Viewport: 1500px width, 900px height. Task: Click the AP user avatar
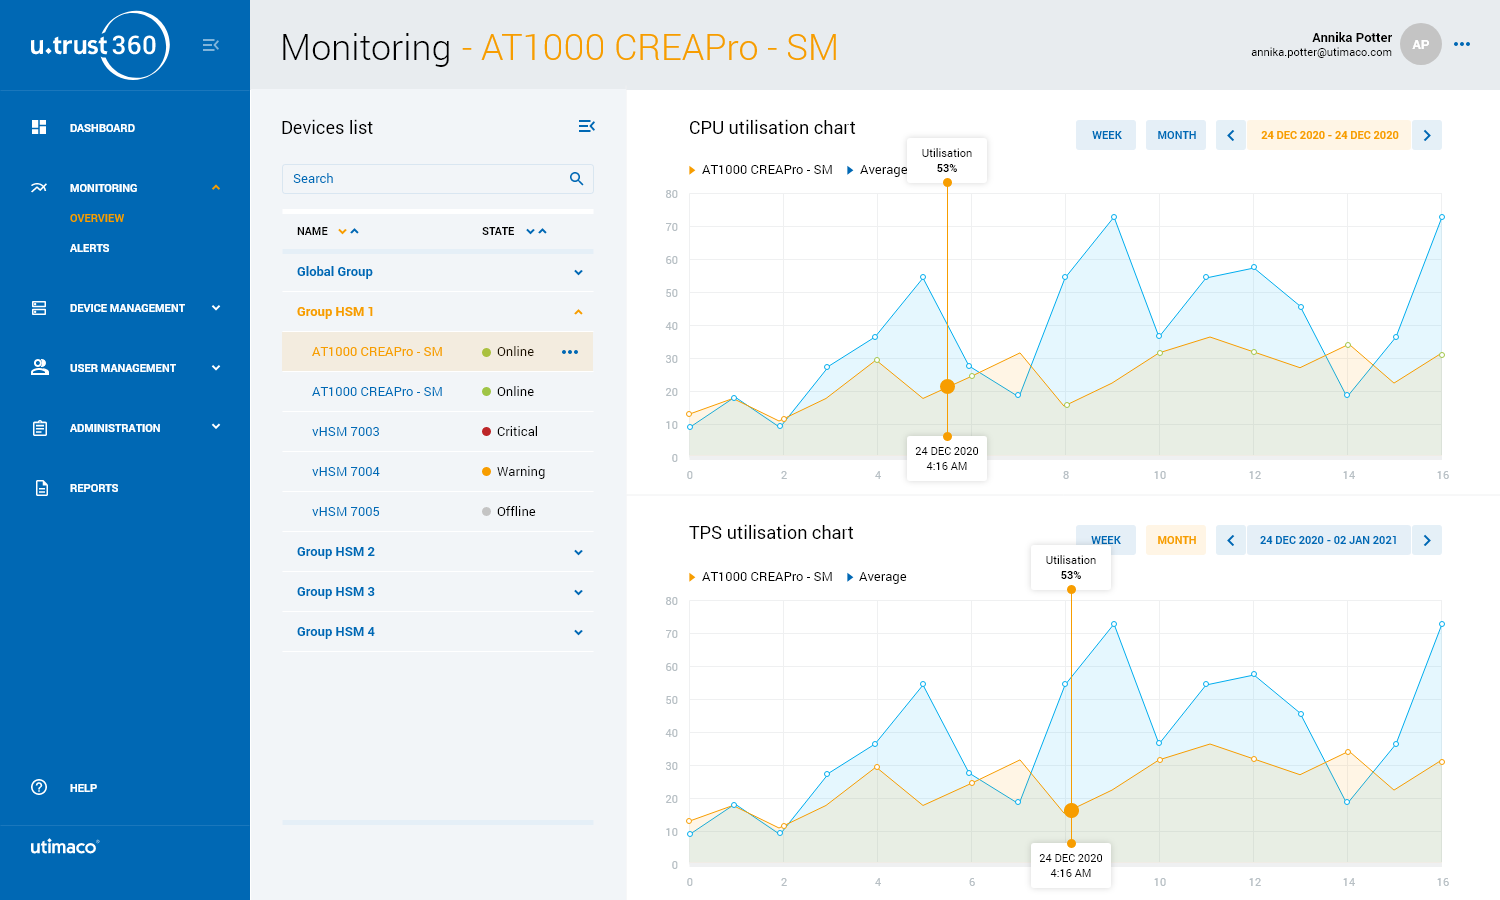tap(1420, 44)
